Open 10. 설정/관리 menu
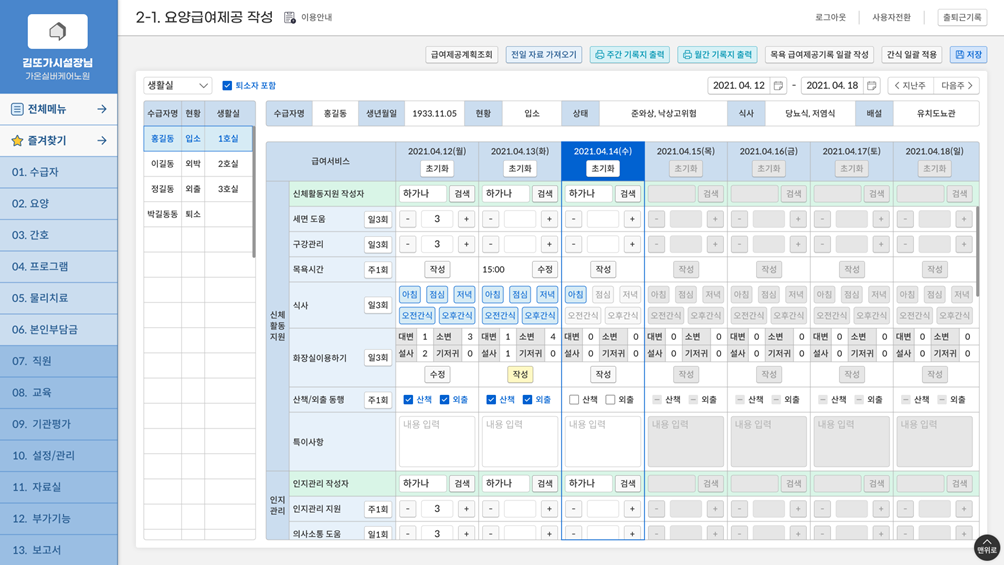Viewport: 1004px width, 565px height. coord(59,455)
